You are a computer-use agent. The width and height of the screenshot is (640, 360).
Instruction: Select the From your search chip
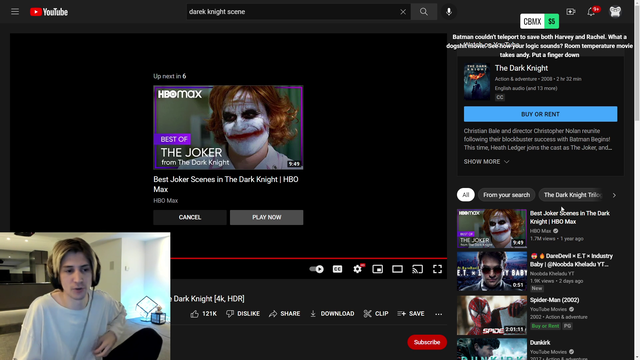click(x=507, y=195)
